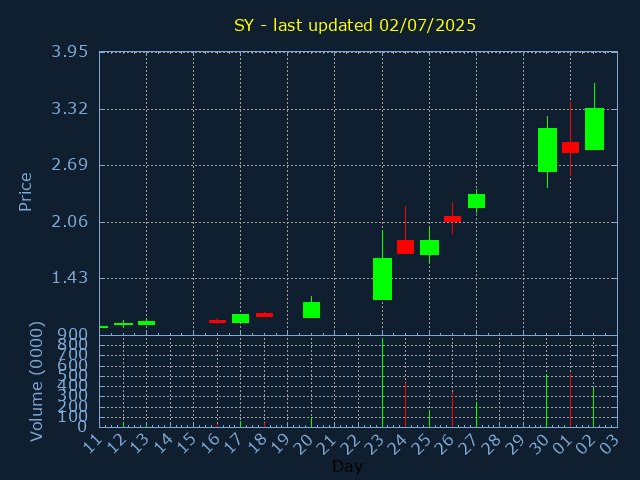The height and width of the screenshot is (480, 640).
Task: Click the day label 22 on x-axis
Action: pos(351,444)
